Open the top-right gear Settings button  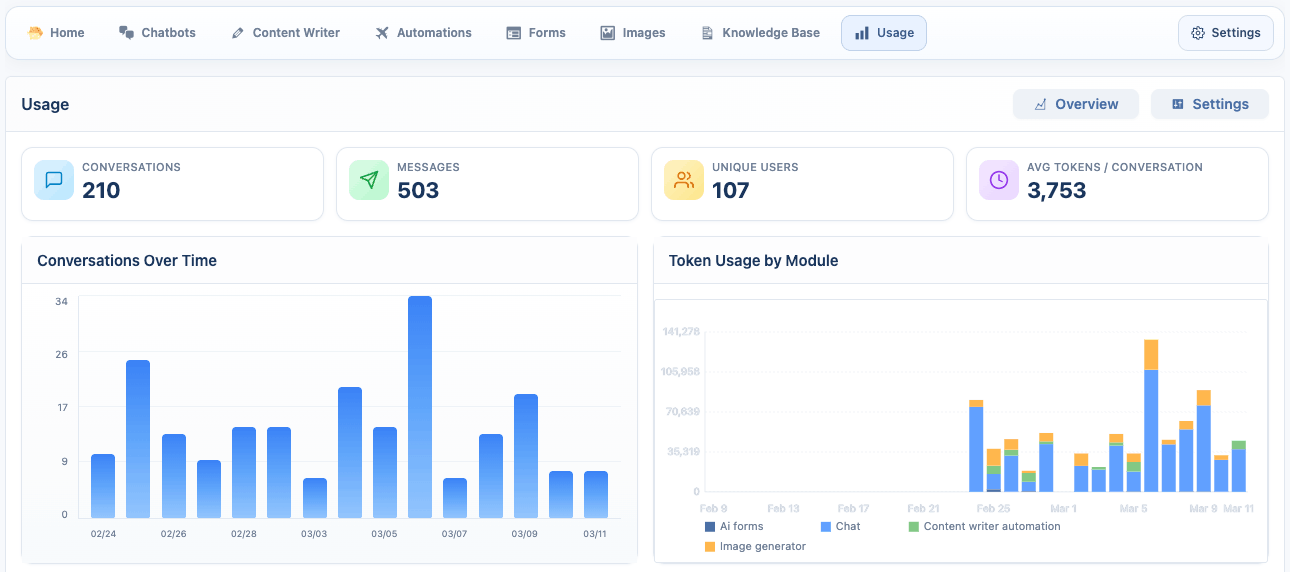pos(1225,33)
